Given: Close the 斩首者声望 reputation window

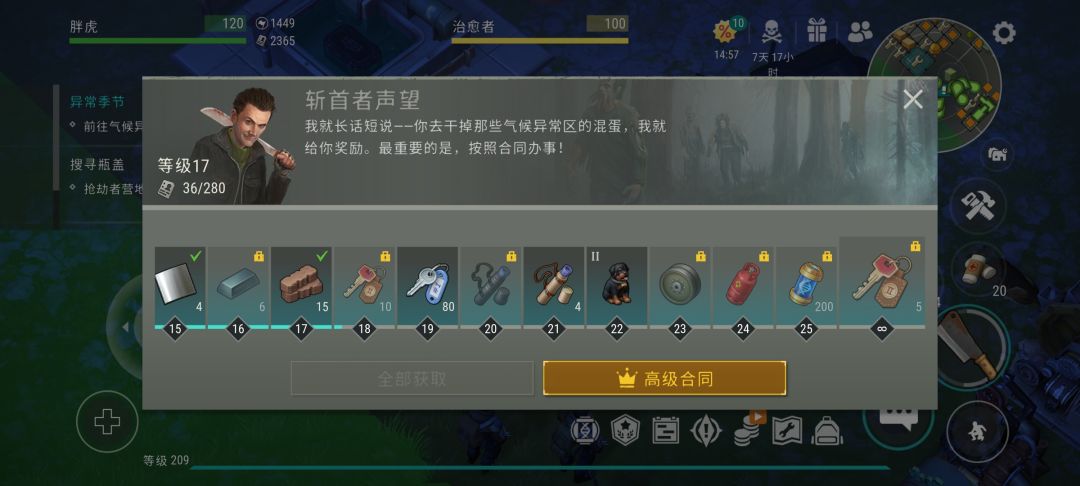Looking at the screenshot, I should [x=913, y=100].
